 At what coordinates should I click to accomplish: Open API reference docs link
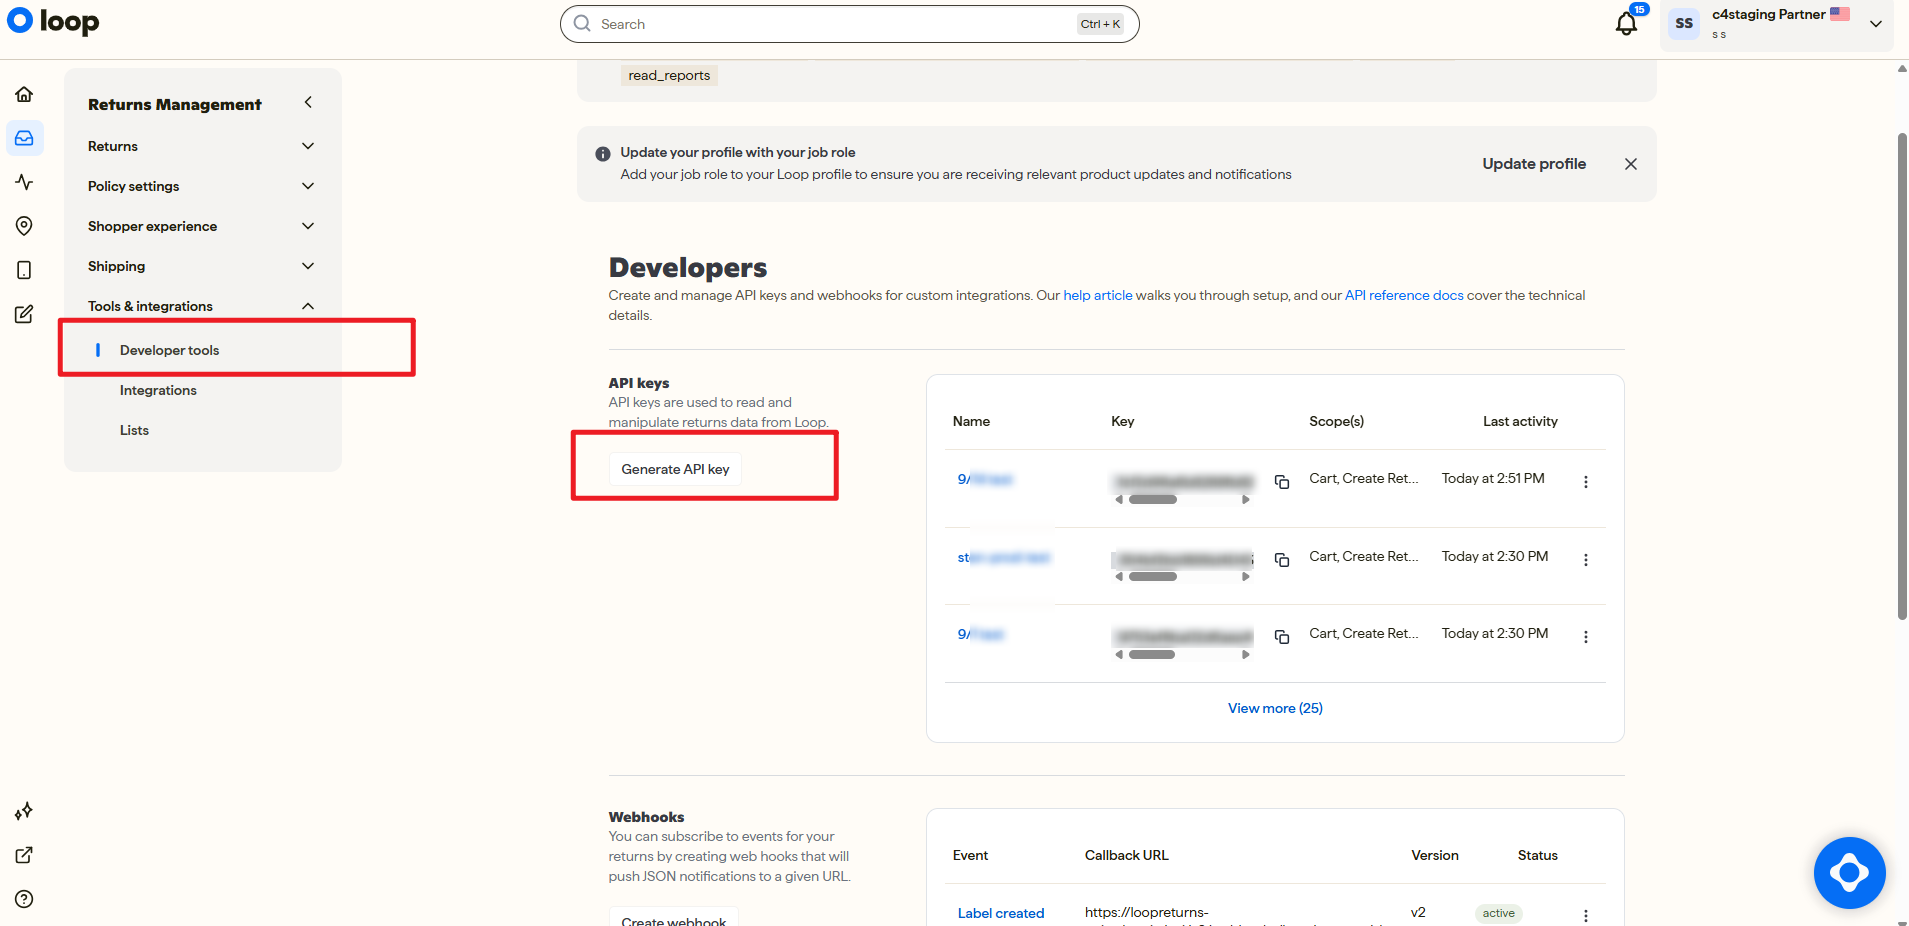pos(1404,295)
